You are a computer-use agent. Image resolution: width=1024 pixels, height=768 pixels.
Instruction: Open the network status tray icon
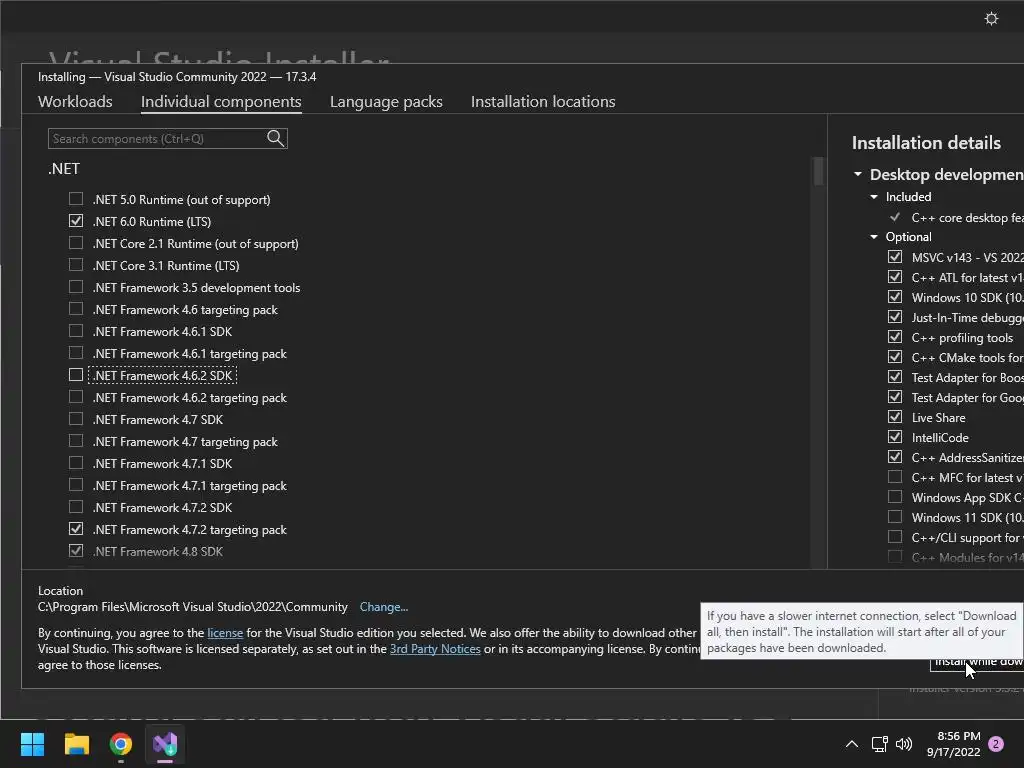tap(880, 744)
